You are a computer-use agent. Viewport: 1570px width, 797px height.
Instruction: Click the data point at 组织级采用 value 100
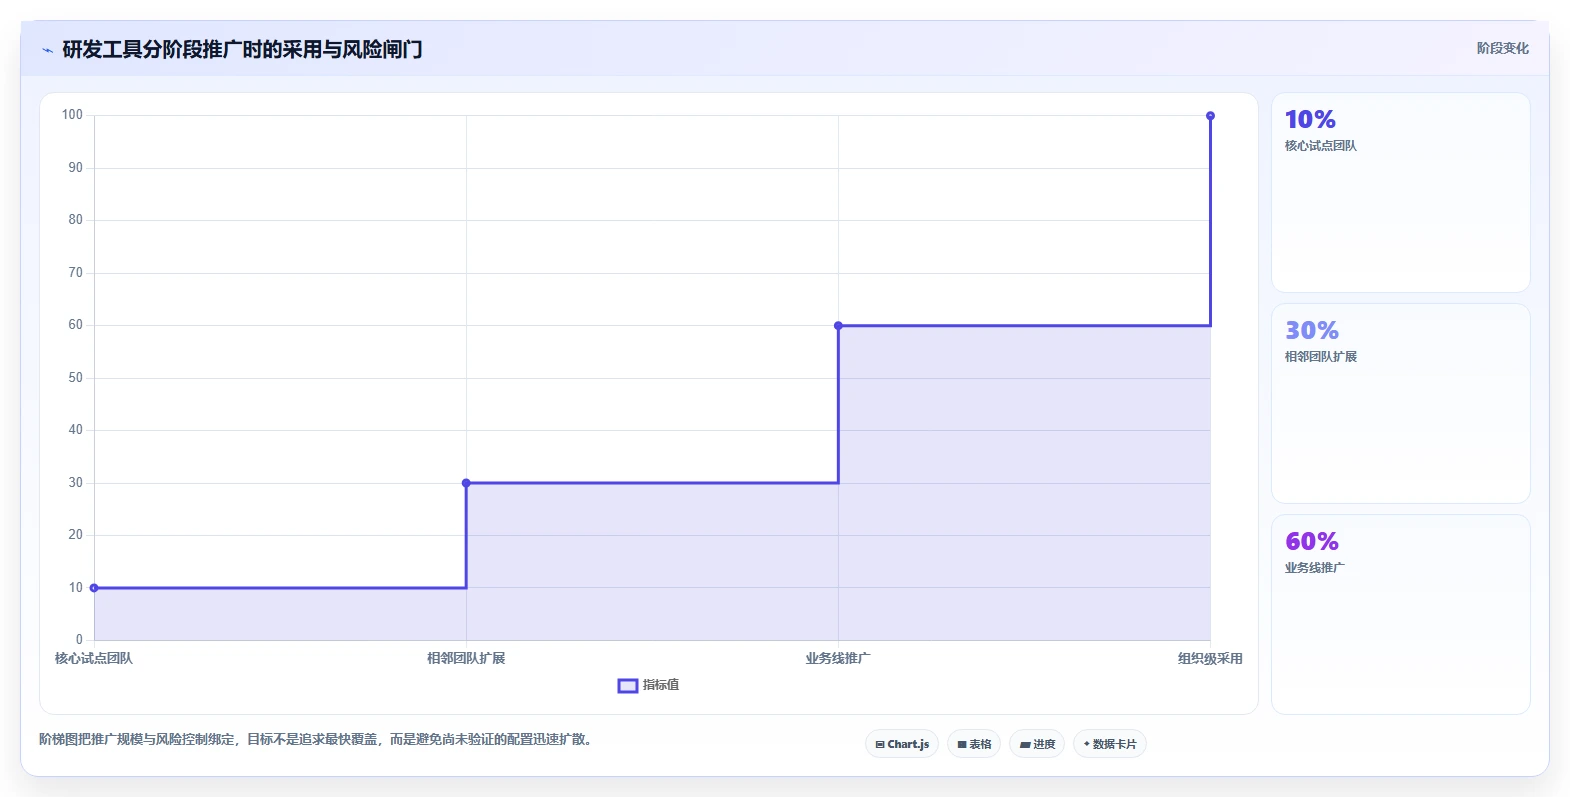pos(1210,116)
